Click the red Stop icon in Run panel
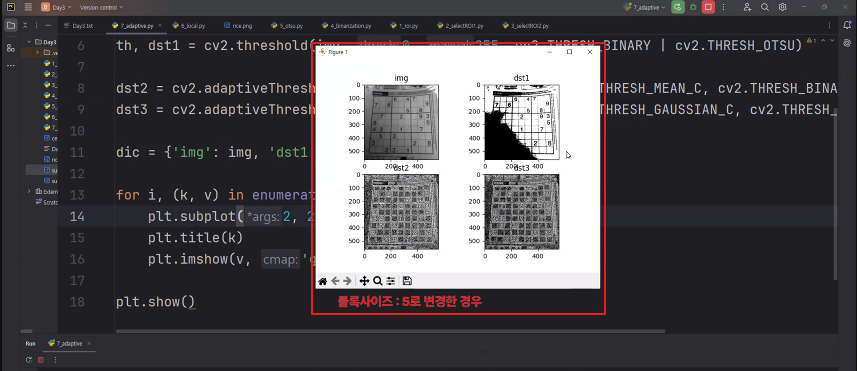Image resolution: width=857 pixels, height=371 pixels. 40,360
